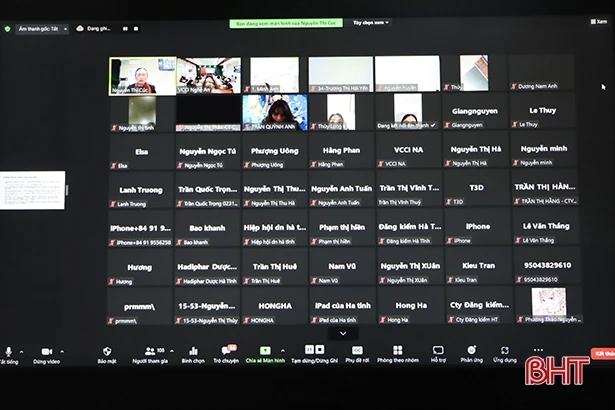
Task: Expand the chevron below the participant grid
Action: [x=342, y=333]
